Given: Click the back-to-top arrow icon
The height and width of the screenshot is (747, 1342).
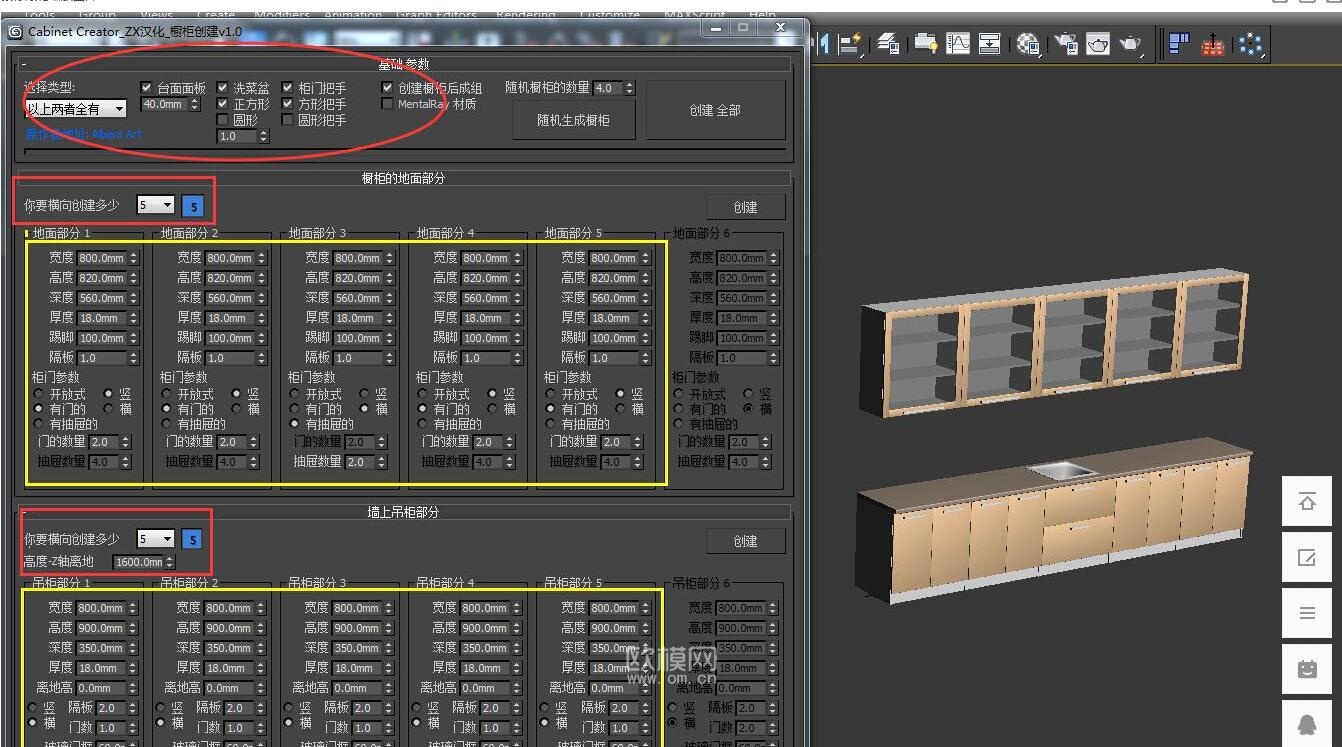Looking at the screenshot, I should (x=1307, y=502).
